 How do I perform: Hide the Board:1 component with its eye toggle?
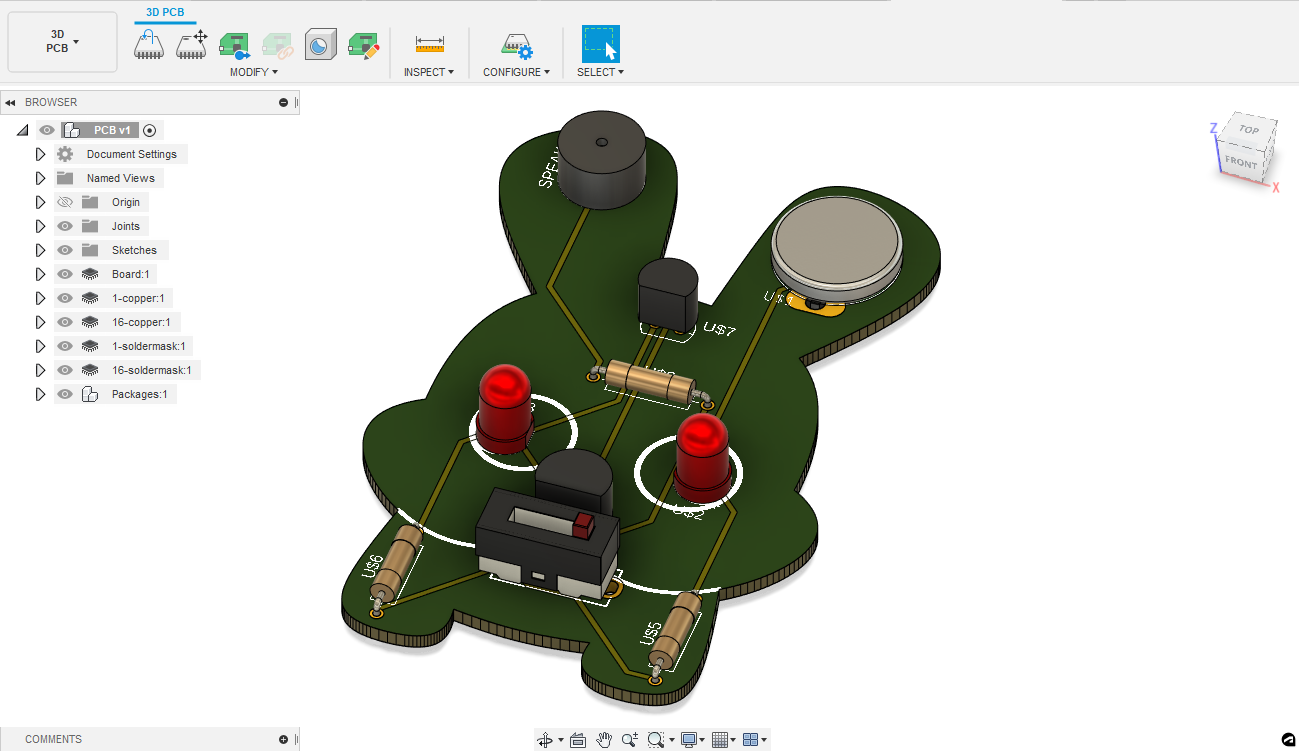click(65, 273)
